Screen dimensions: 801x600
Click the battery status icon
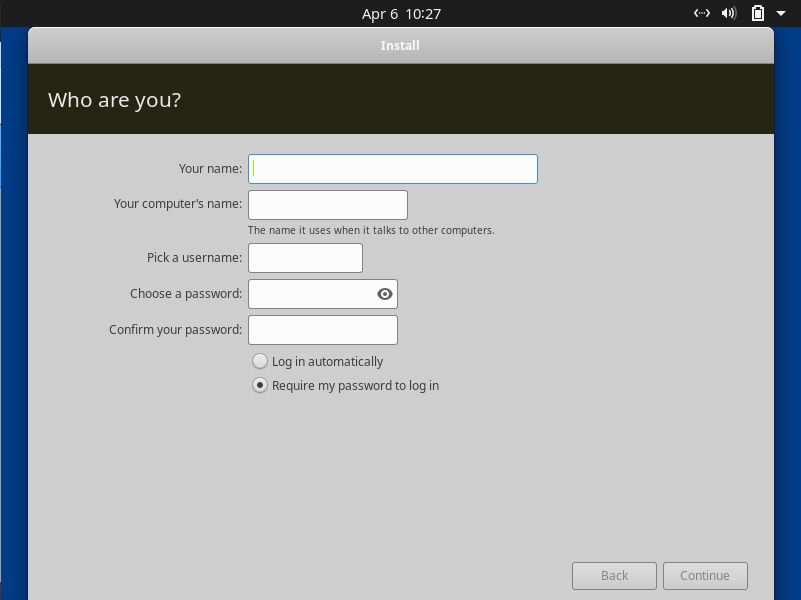coord(758,13)
